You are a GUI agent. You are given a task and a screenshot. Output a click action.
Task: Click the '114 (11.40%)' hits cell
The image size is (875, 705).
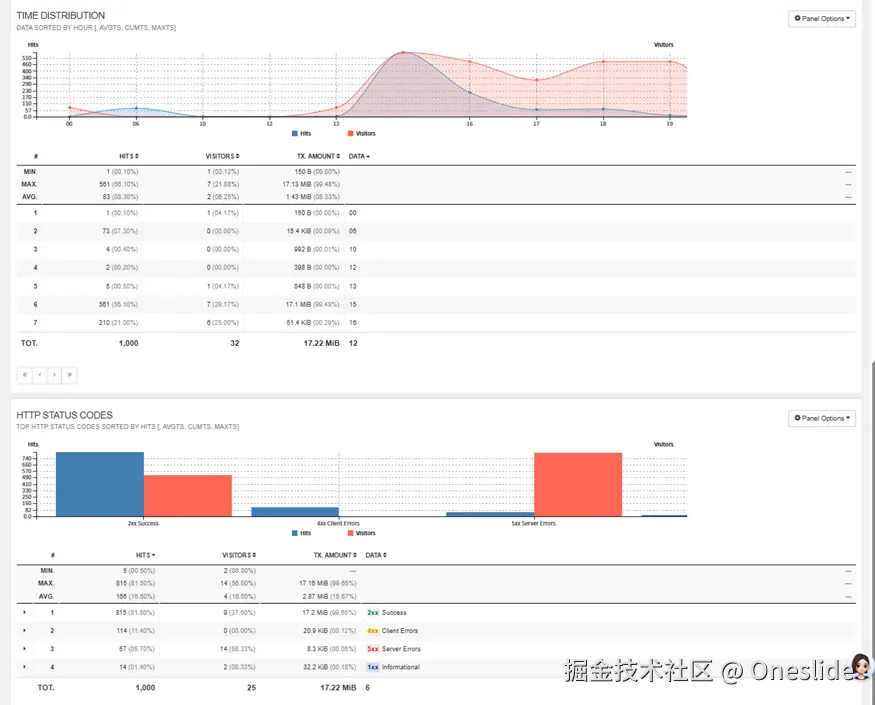tap(135, 631)
